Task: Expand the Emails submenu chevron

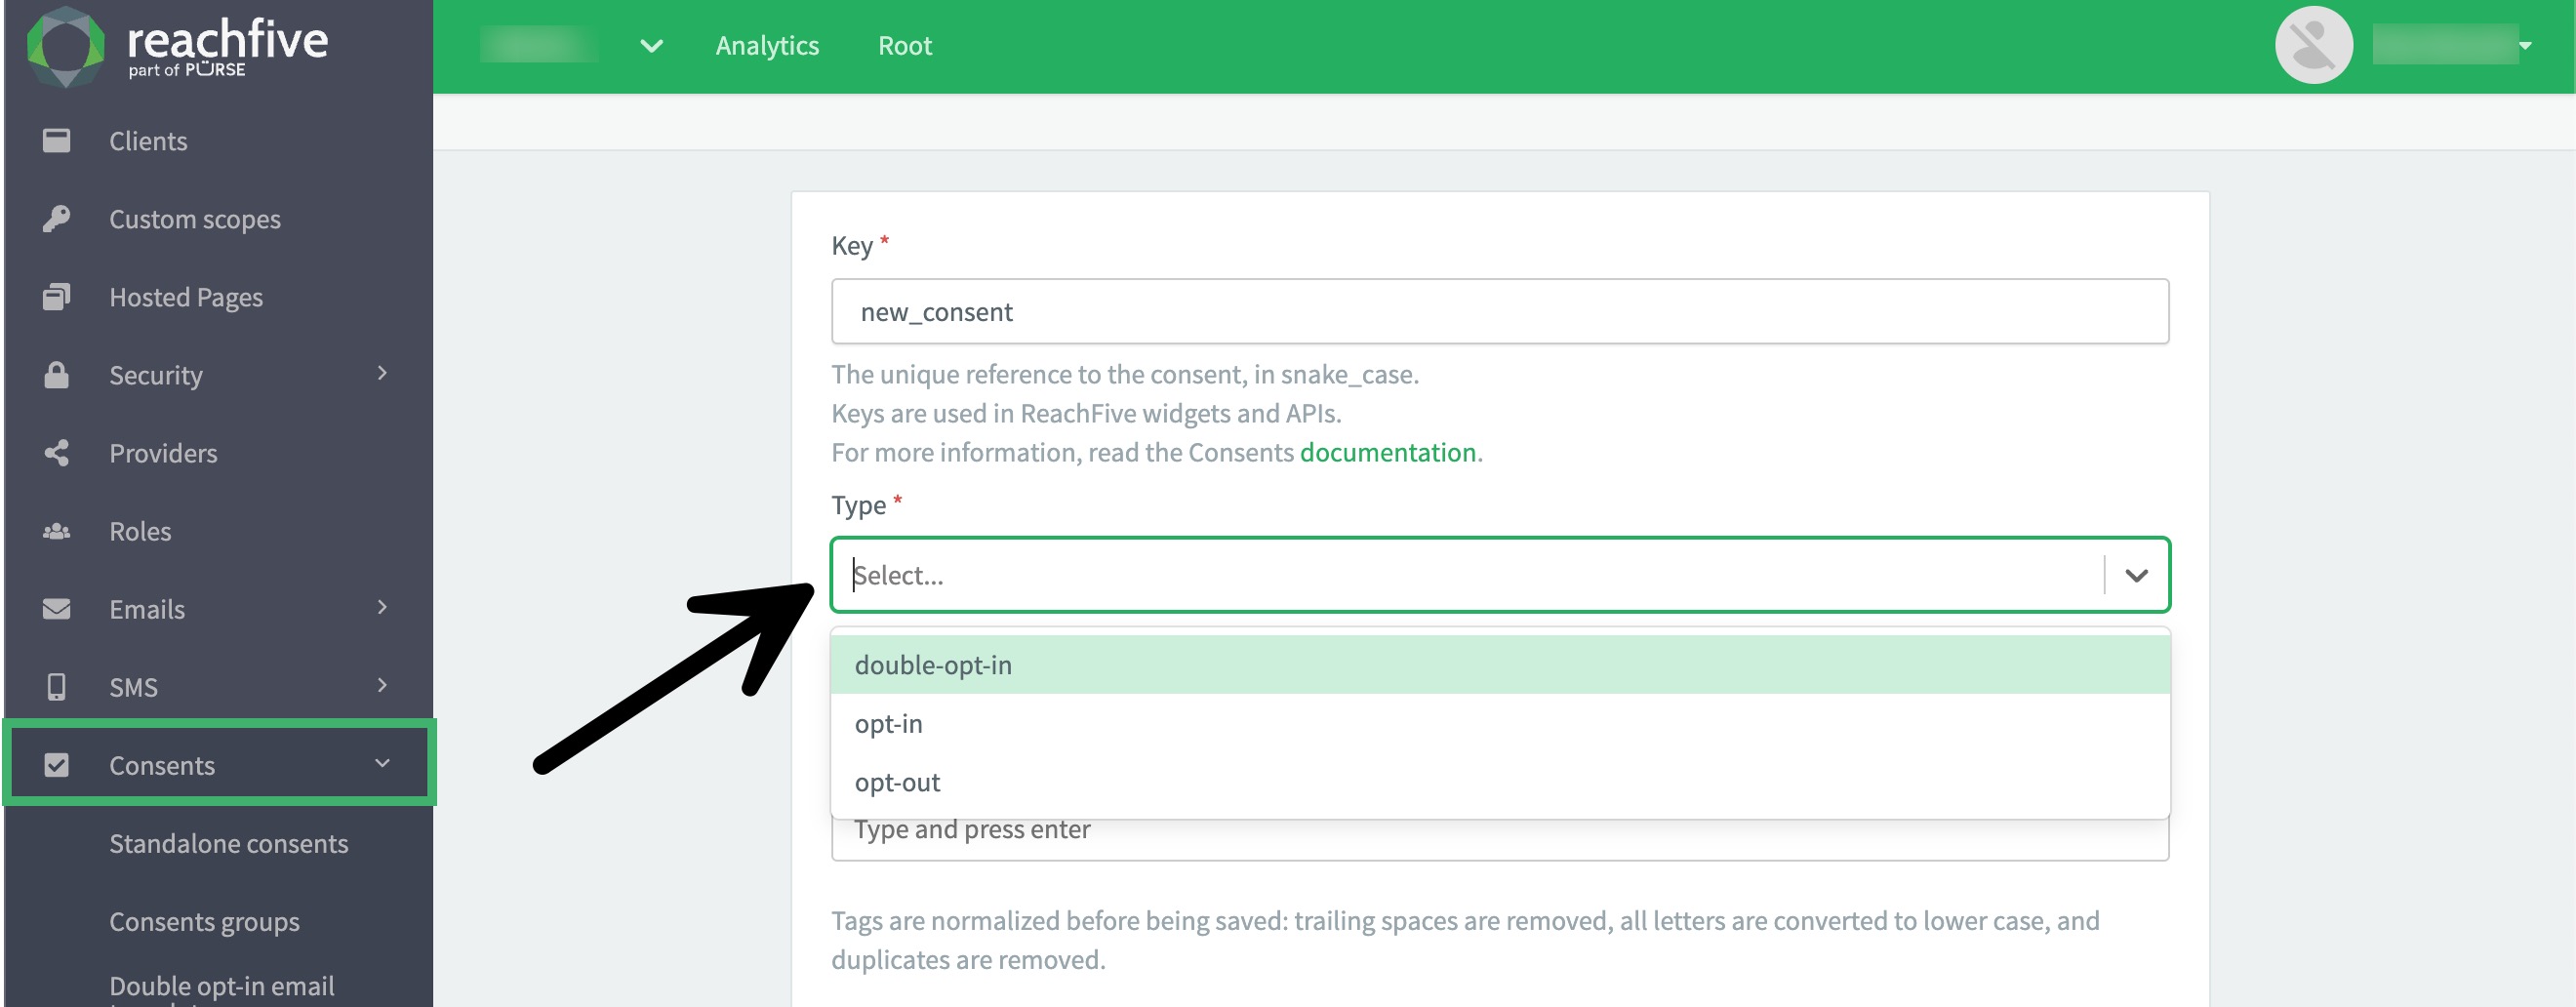Action: (382, 607)
